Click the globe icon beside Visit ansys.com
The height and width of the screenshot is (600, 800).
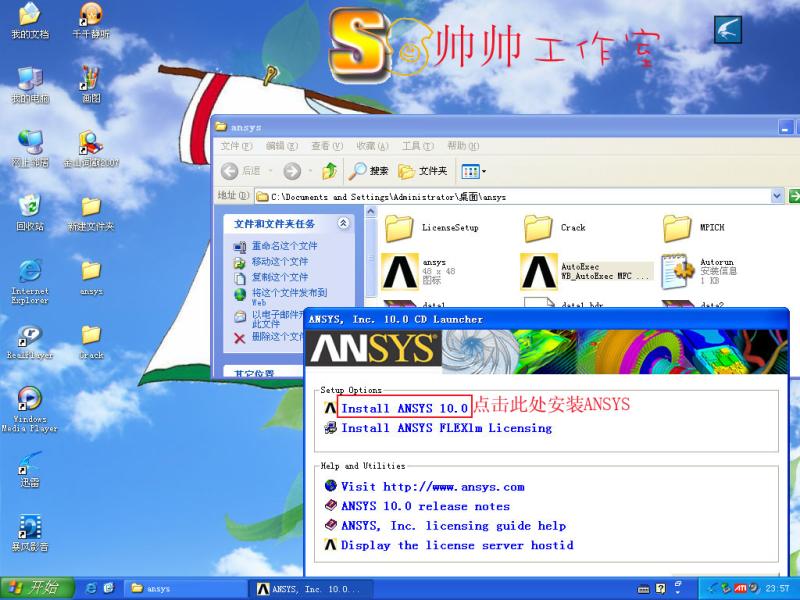330,487
